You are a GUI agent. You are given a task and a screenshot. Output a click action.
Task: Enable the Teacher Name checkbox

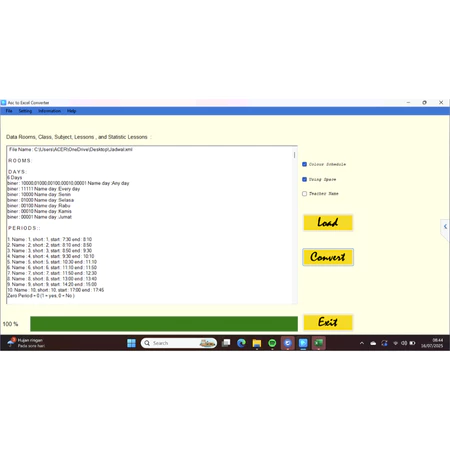[304, 194]
